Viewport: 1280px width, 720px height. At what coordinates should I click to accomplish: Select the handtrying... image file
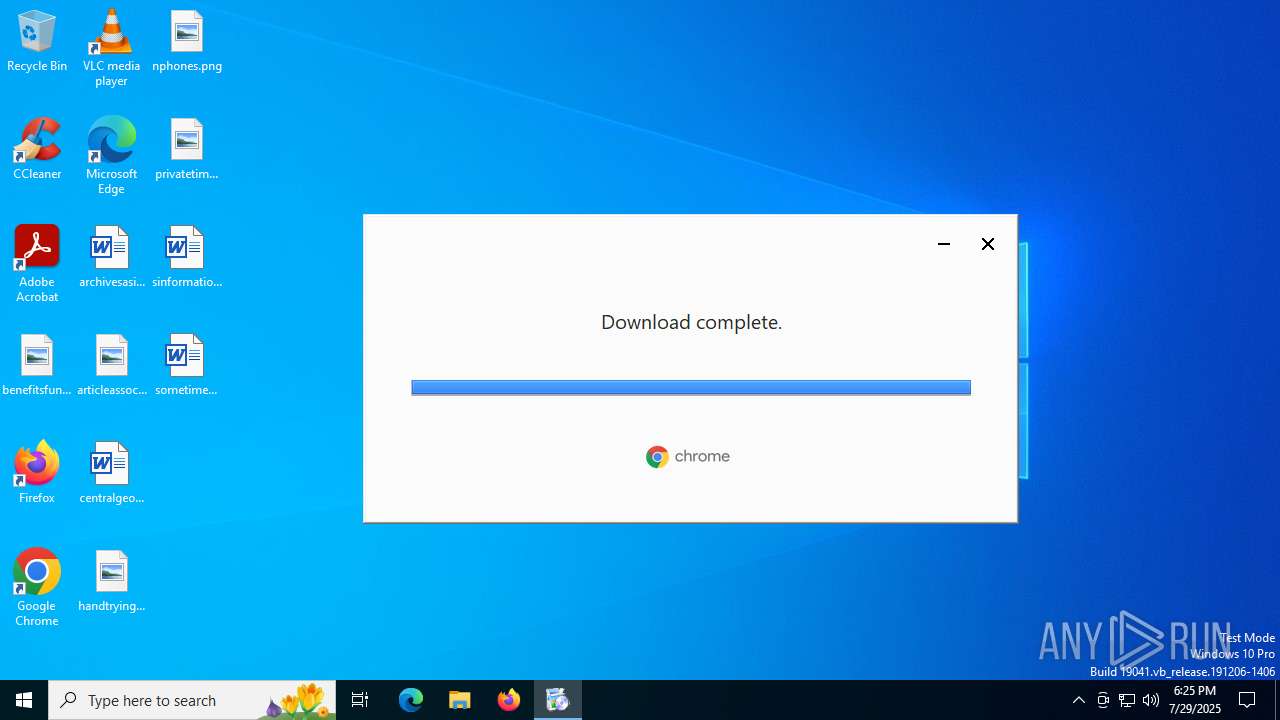(x=111, y=582)
